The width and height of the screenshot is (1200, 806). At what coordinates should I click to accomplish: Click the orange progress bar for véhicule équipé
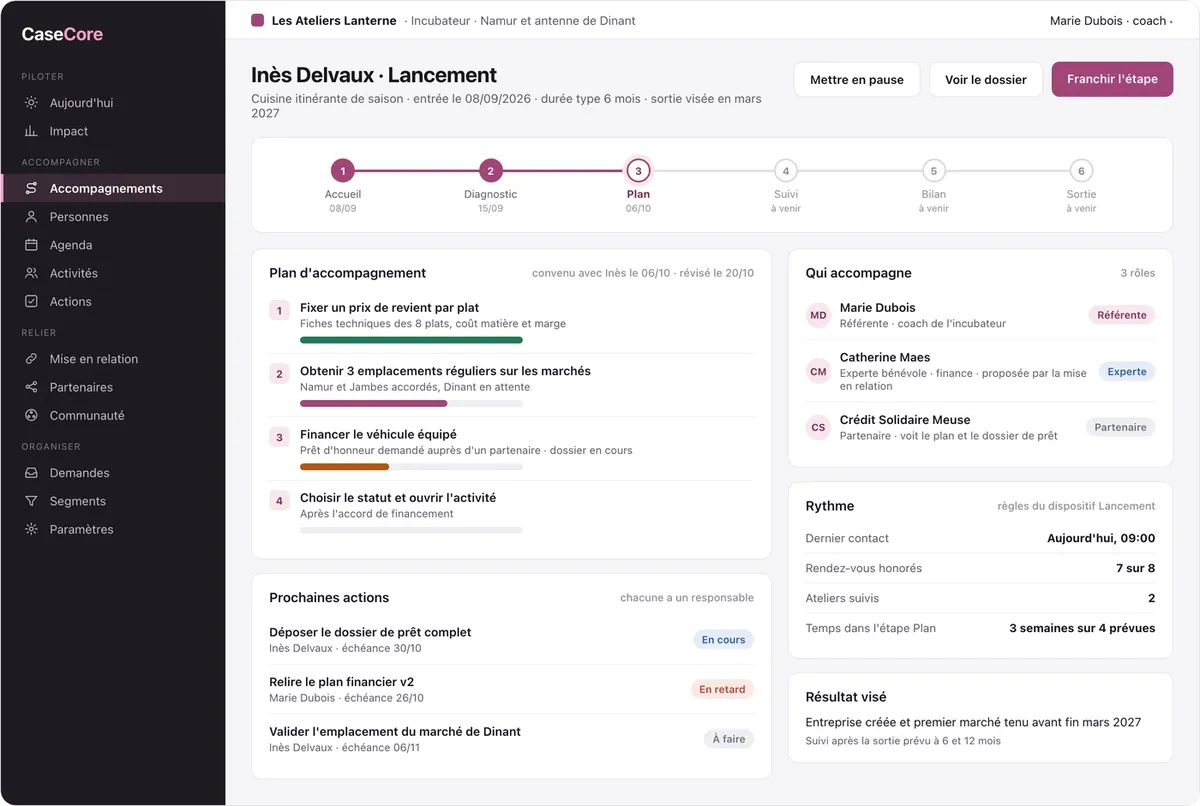pyautogui.click(x=344, y=467)
